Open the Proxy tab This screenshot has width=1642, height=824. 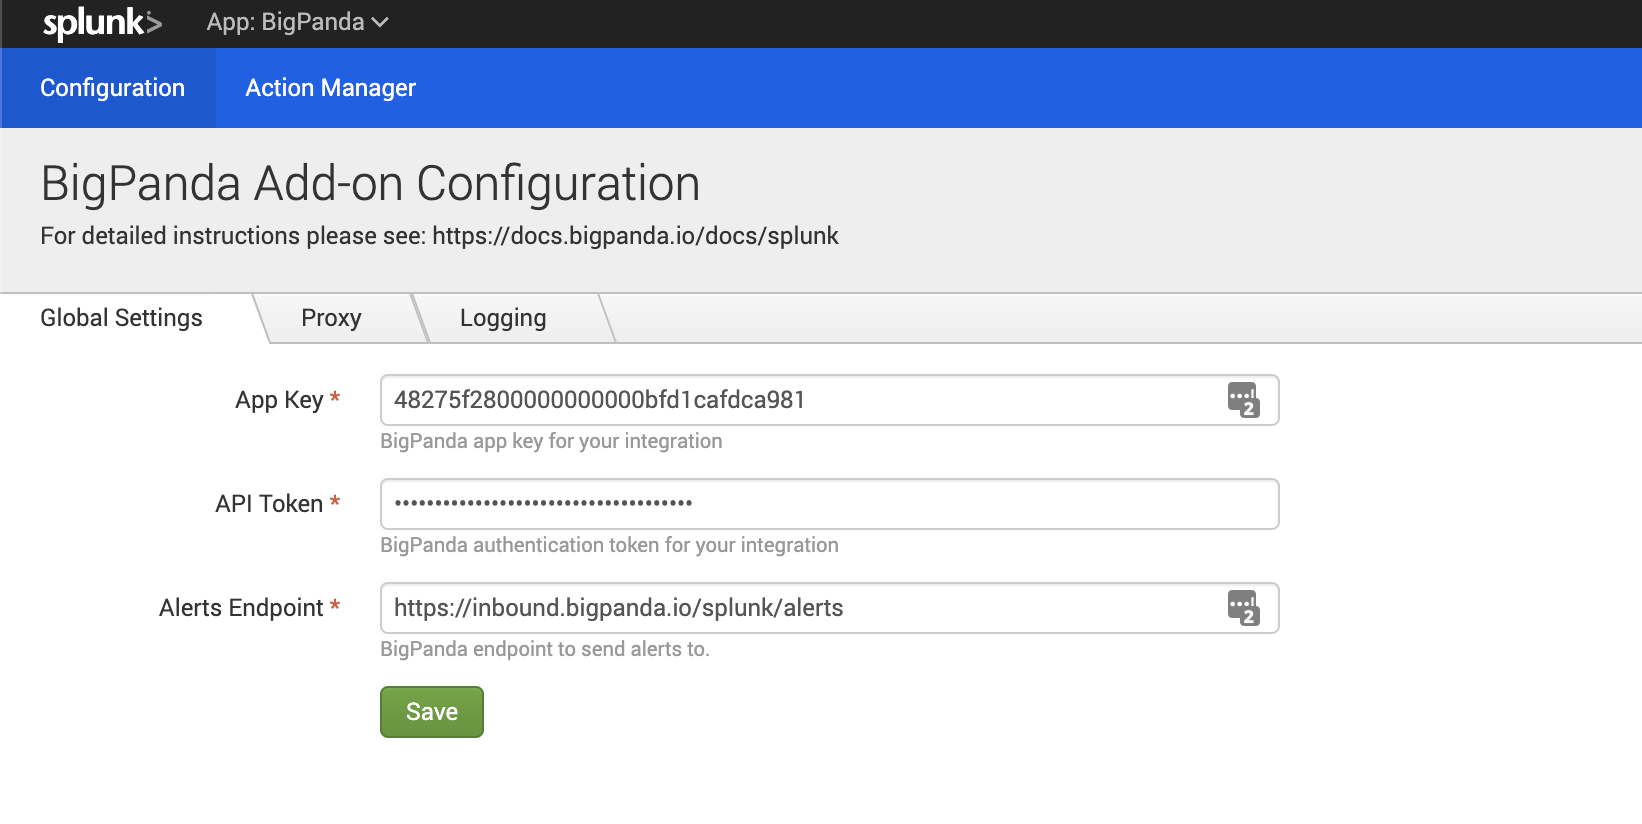[x=331, y=318]
